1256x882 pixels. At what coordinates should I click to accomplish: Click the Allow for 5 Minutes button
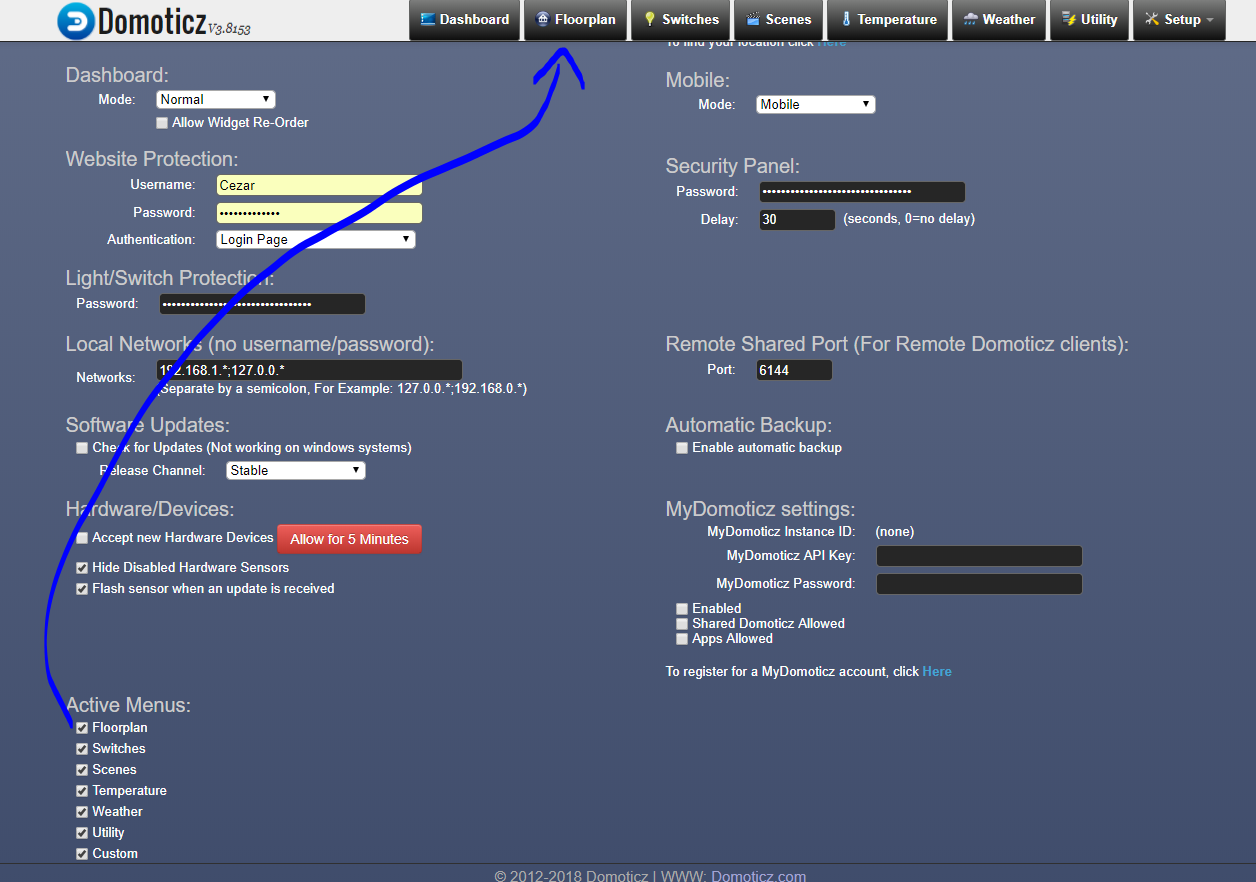(349, 539)
